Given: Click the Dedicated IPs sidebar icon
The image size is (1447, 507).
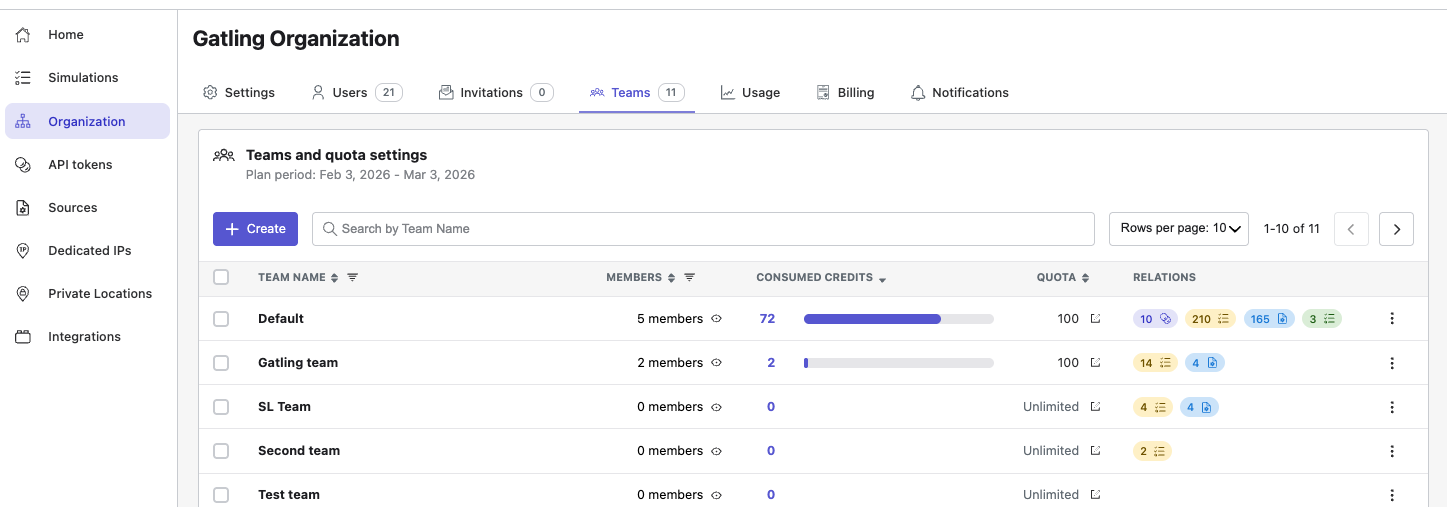Looking at the screenshot, I should [x=23, y=251].
